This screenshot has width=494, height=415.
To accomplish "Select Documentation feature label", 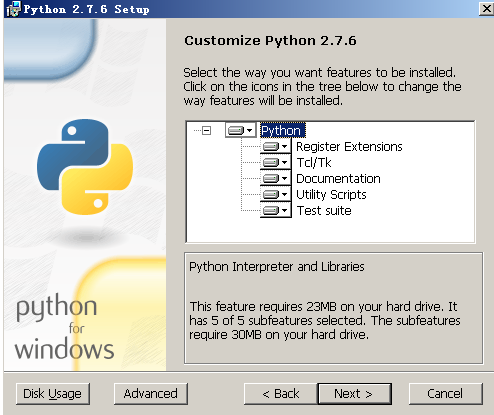I will 338,179.
